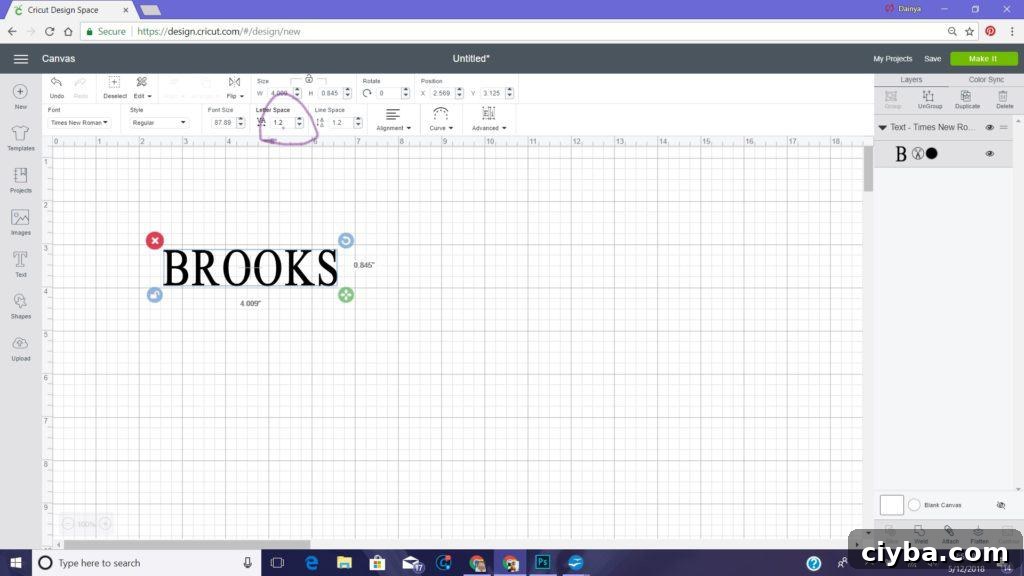This screenshot has height=576, width=1024.
Task: Open File Explorer from taskbar
Action: (344, 562)
